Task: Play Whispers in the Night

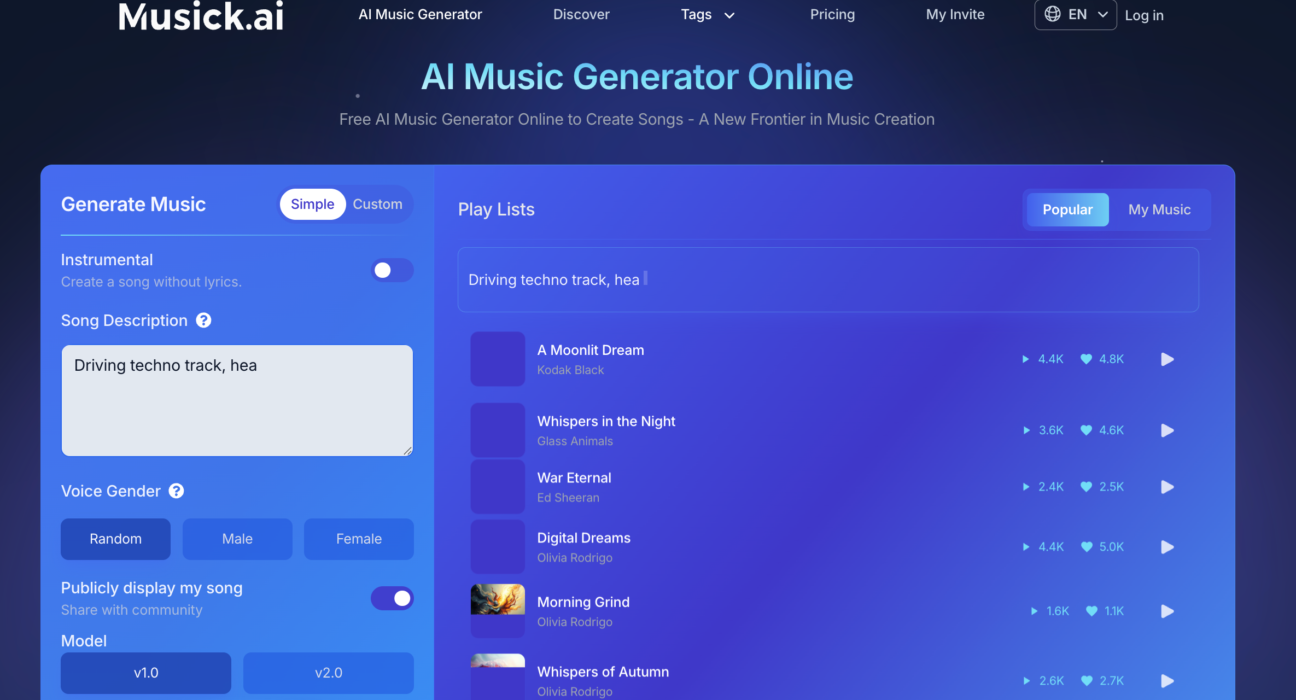Action: [1167, 430]
